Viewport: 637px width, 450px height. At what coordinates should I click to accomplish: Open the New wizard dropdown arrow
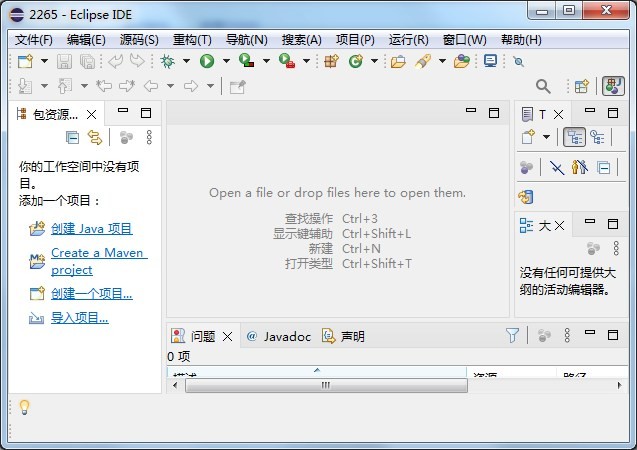(44, 61)
